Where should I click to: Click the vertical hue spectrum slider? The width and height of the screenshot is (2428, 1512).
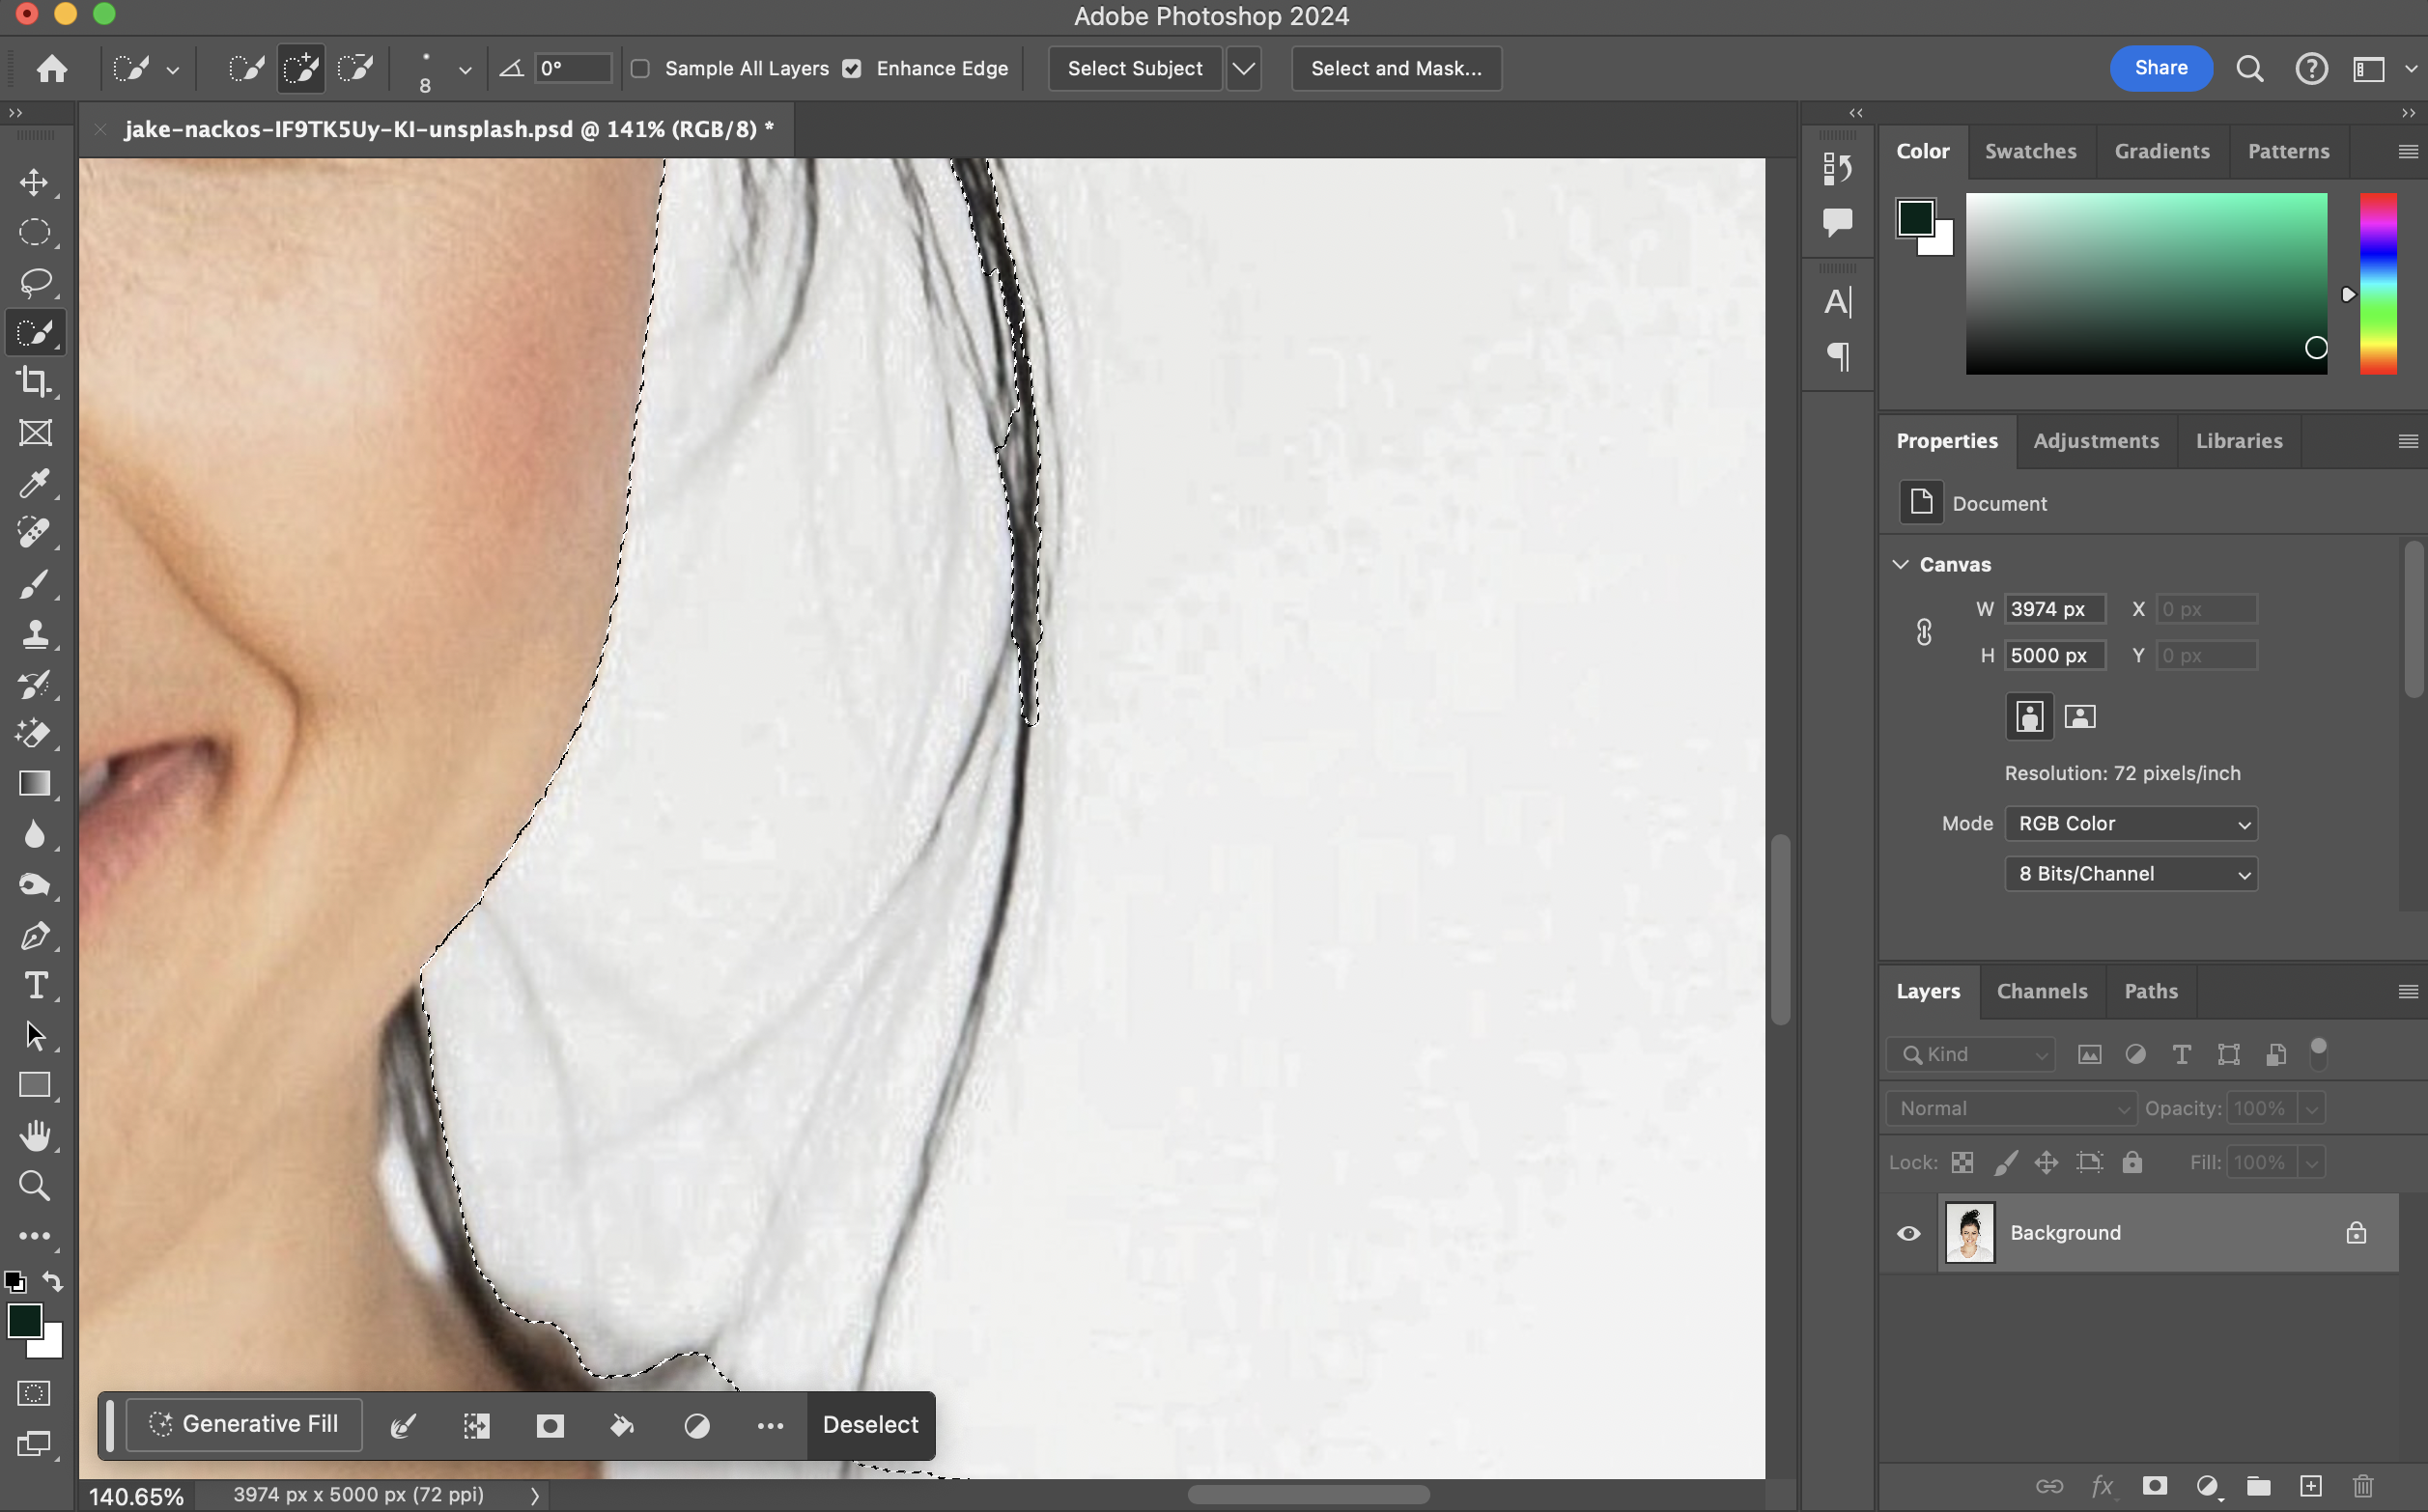pos(2378,284)
